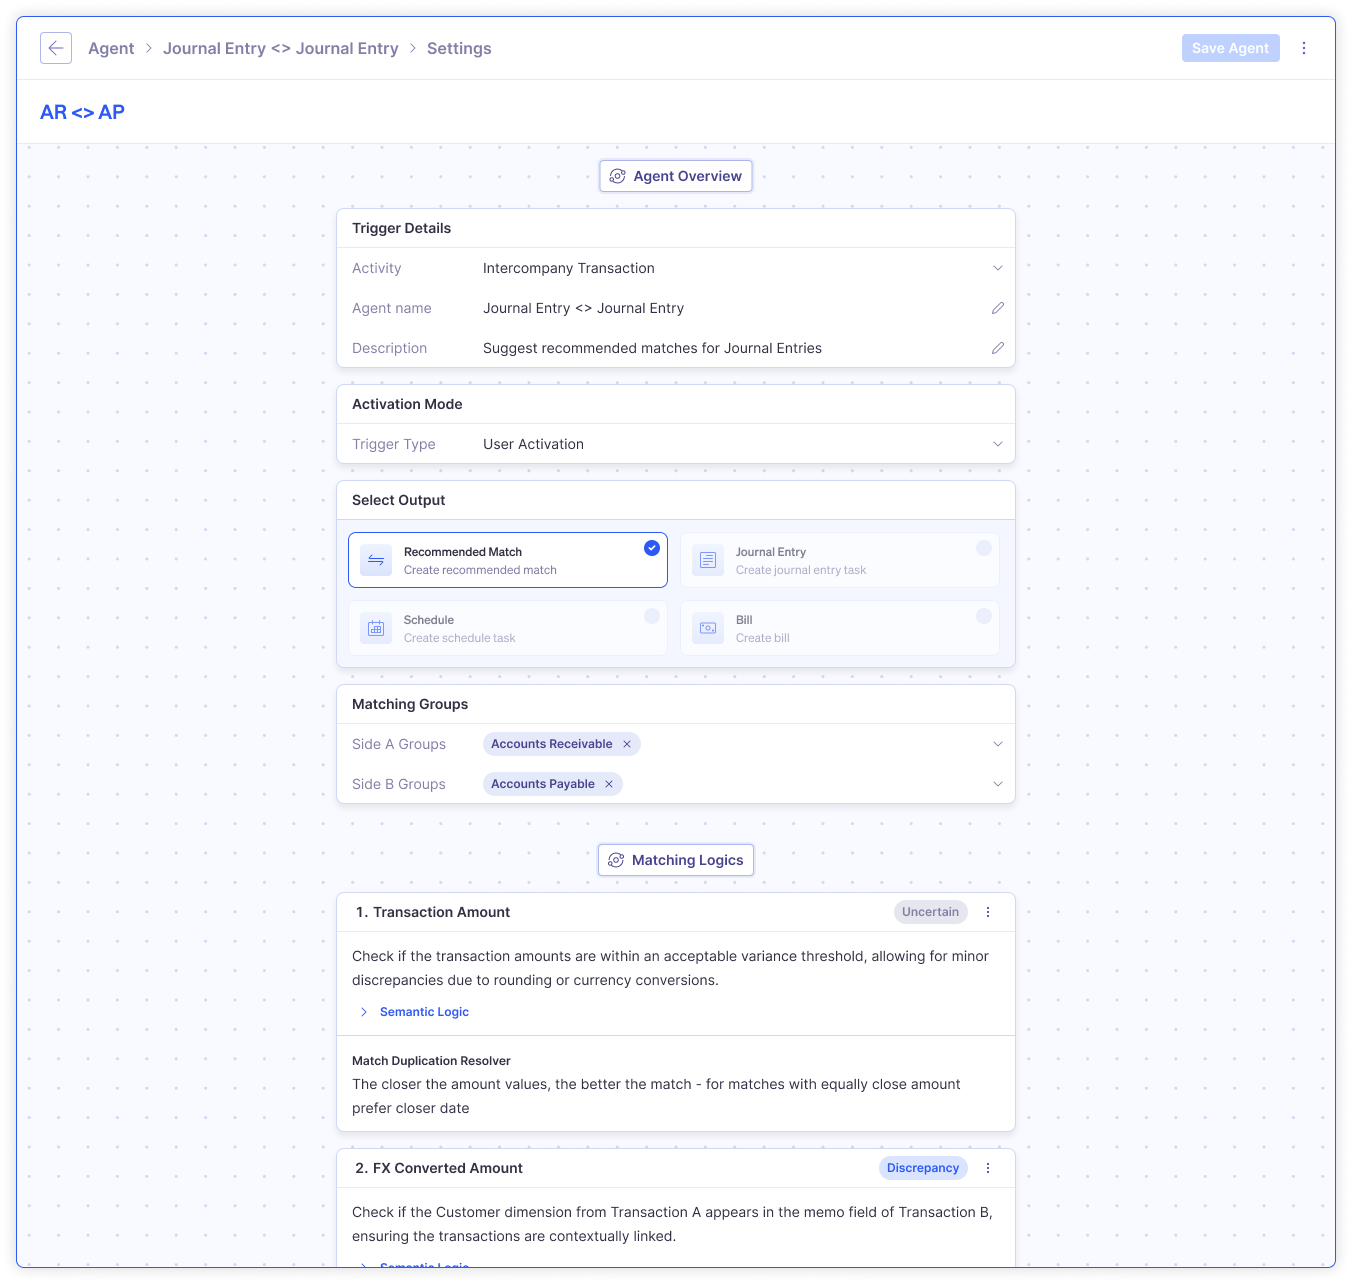The image size is (1352, 1284).
Task: Select the Bill output option
Action: coord(840,628)
